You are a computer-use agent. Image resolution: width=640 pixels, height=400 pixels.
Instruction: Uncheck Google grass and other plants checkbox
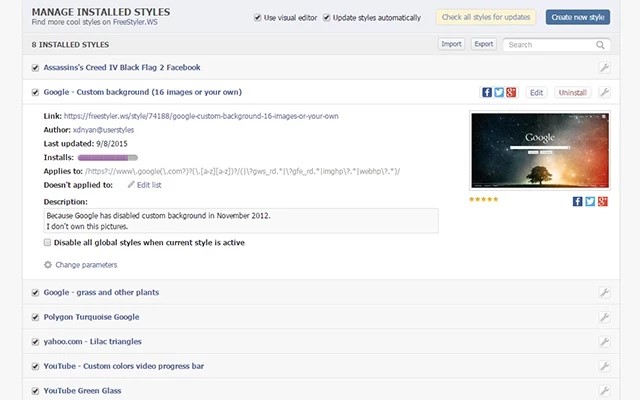click(36, 293)
